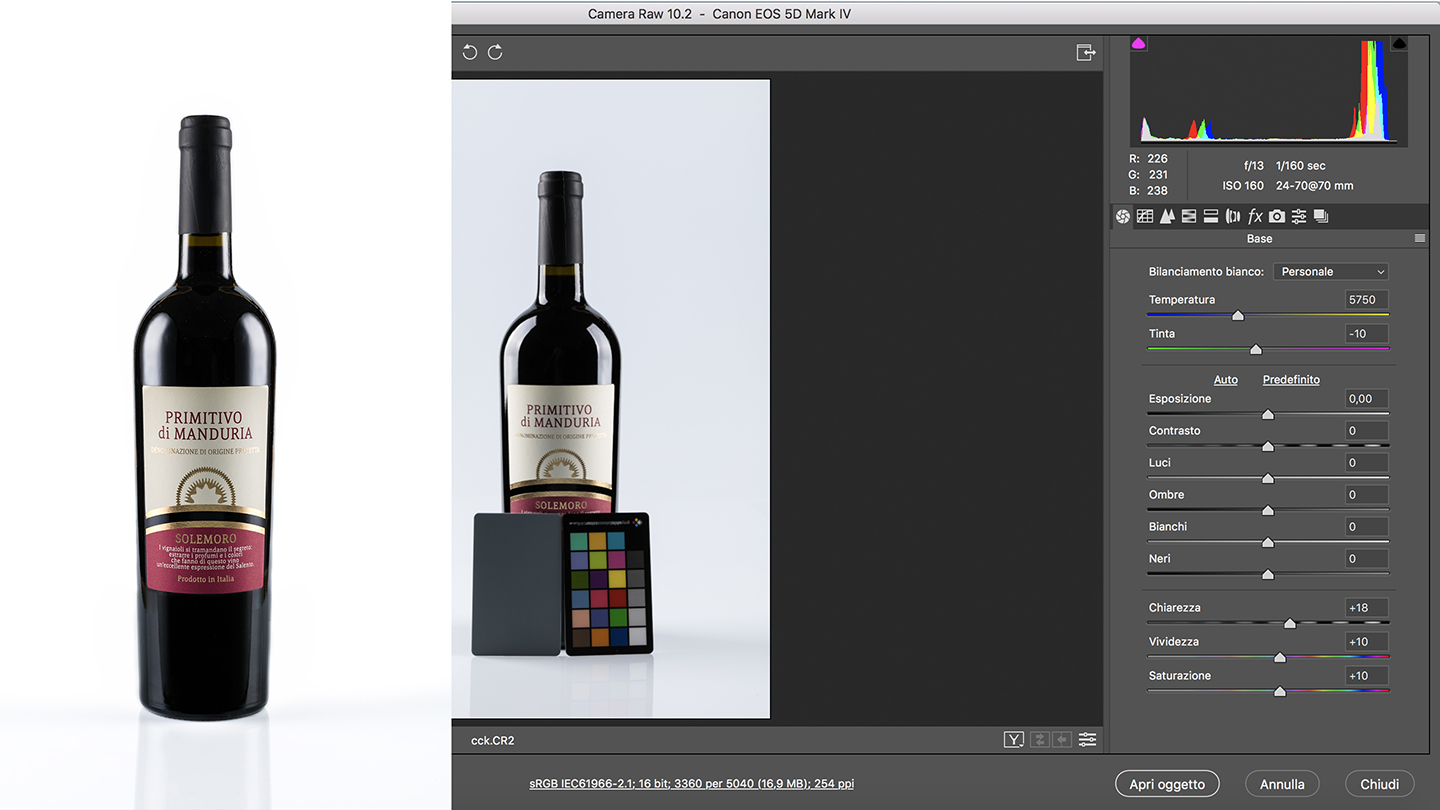
Task: Adjust the Bianchi slider handle
Action: (1268, 543)
